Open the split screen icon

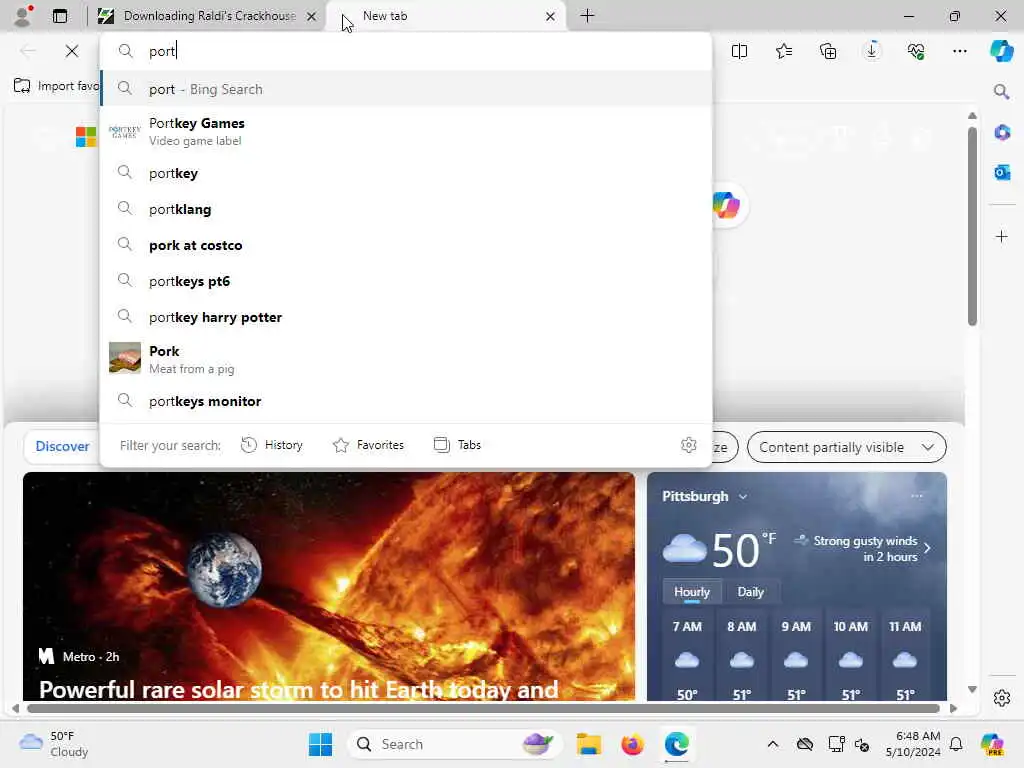(x=739, y=51)
